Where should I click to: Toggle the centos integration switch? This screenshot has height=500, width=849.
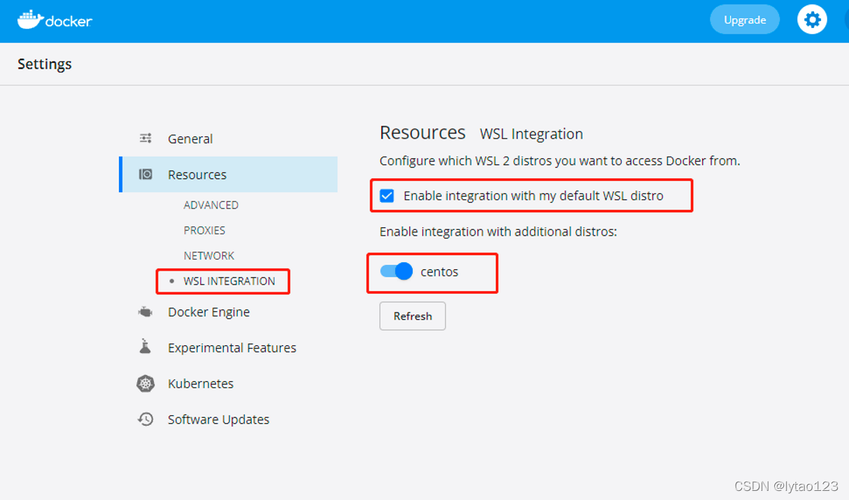[x=396, y=271]
